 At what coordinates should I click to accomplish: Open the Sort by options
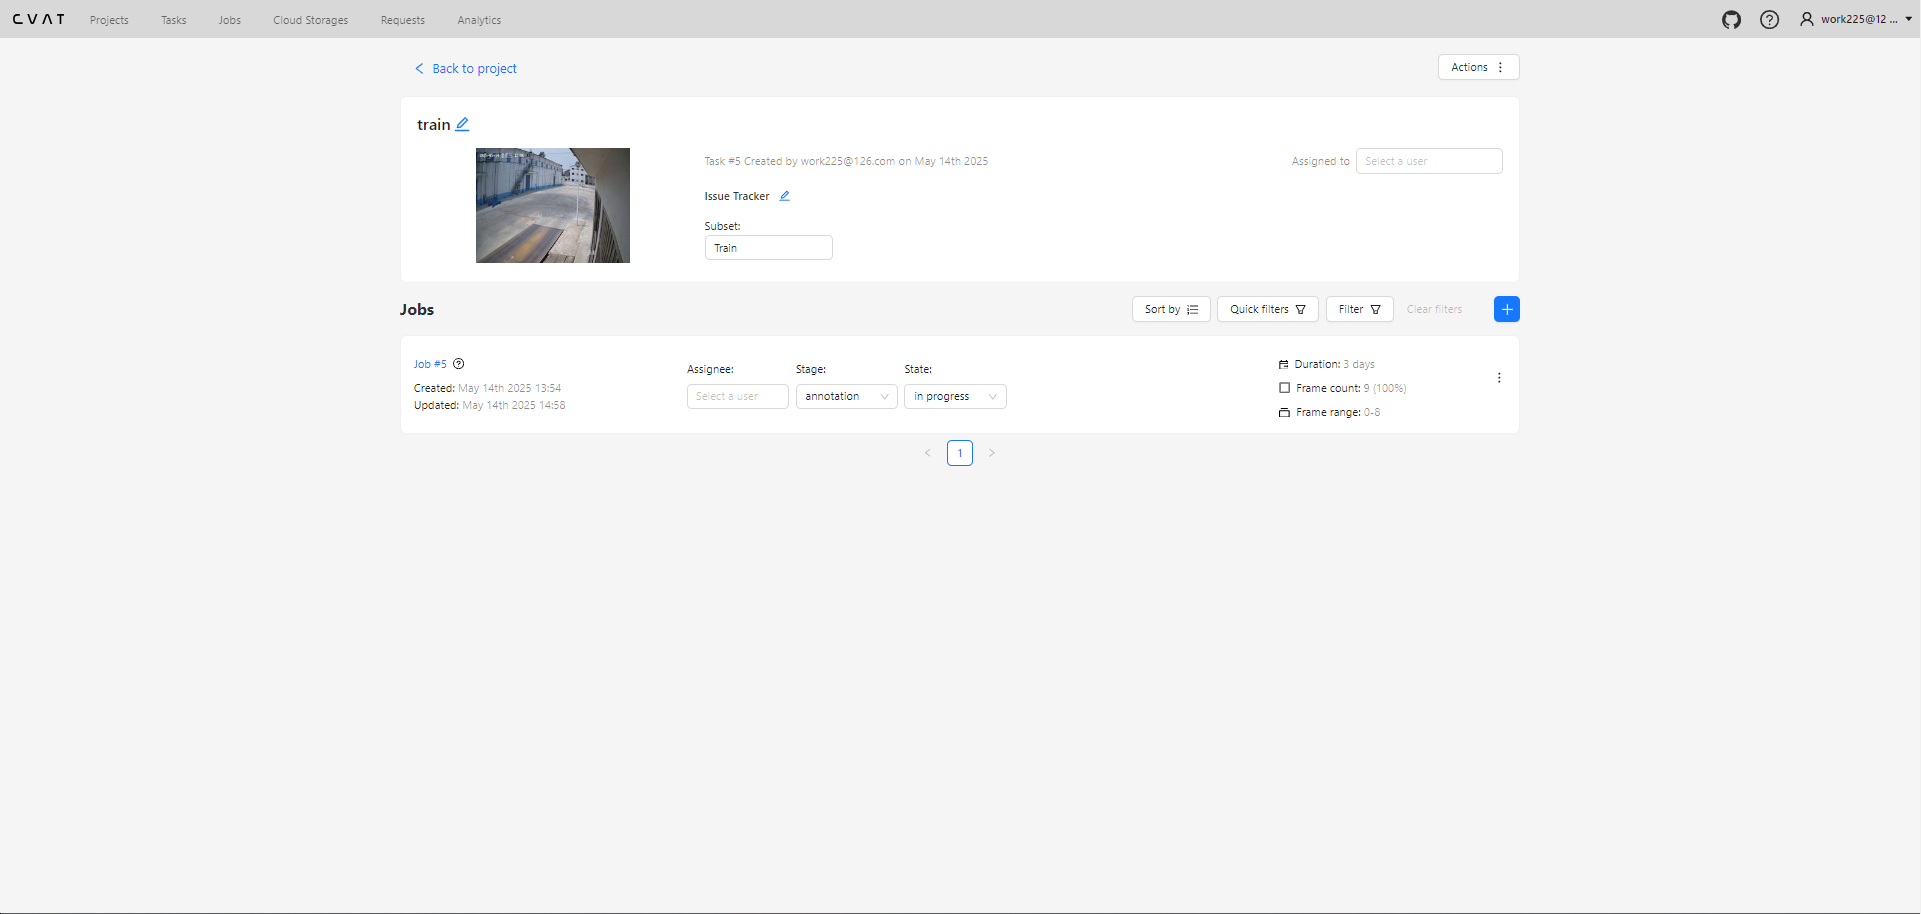coord(1171,309)
